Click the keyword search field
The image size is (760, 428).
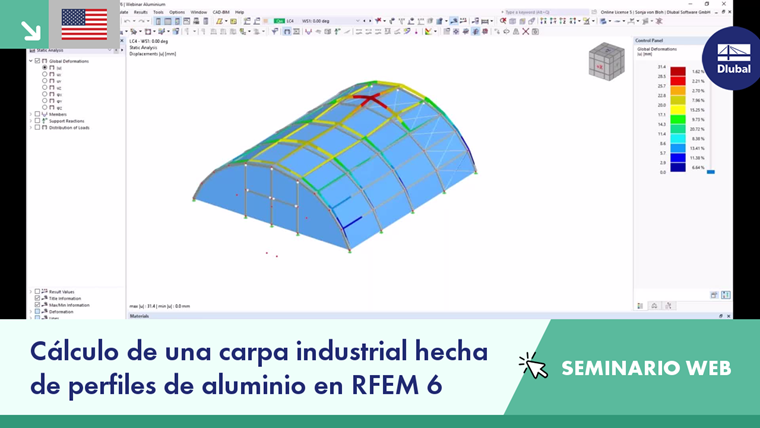tap(545, 12)
